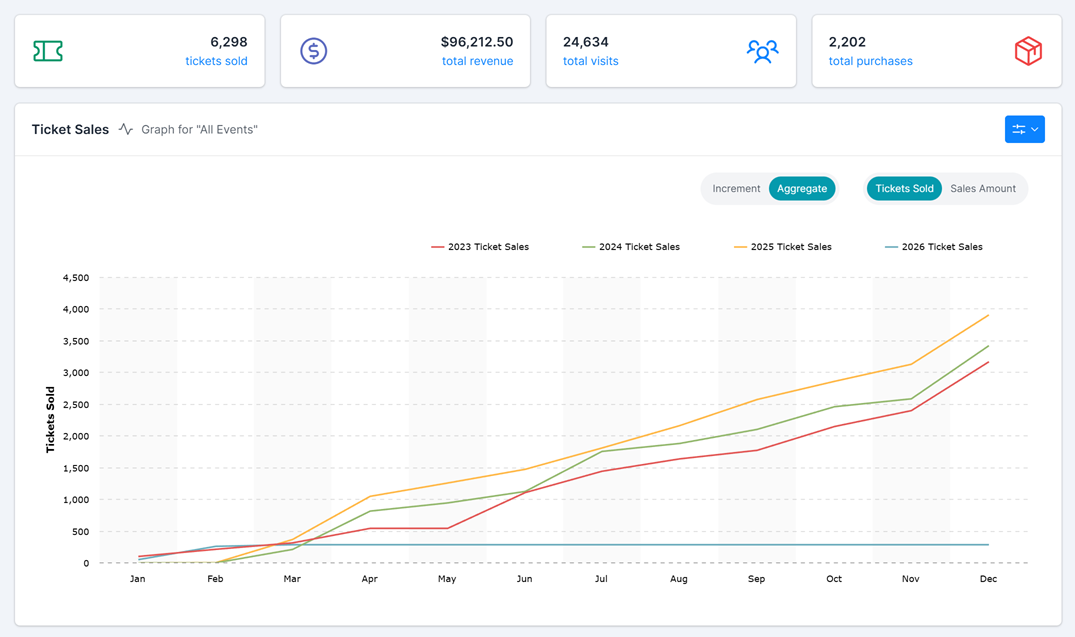Screen dimensions: 1075x637
Task: Click the group of people icon on total visits card
Action: point(763,50)
